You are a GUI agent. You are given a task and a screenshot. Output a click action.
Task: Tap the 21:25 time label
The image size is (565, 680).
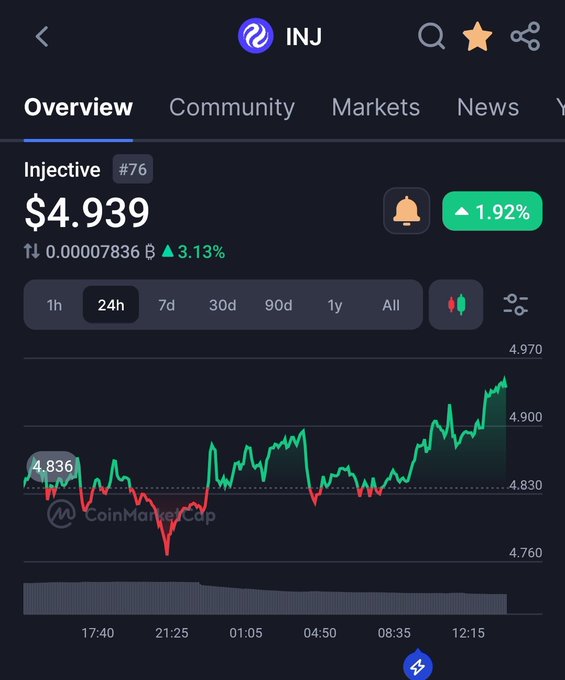coord(172,633)
